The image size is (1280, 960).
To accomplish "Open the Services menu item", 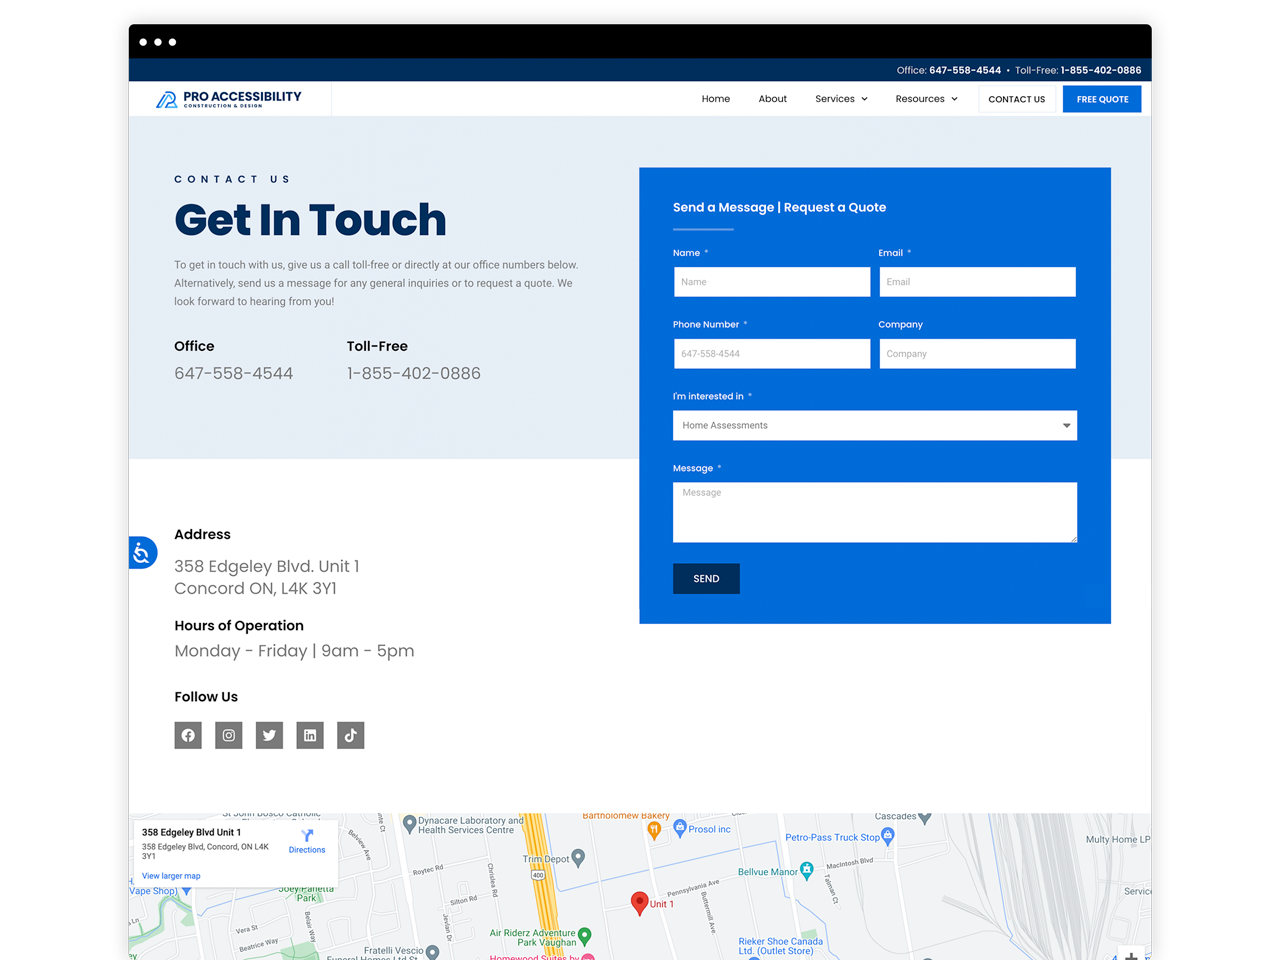I will click(835, 99).
